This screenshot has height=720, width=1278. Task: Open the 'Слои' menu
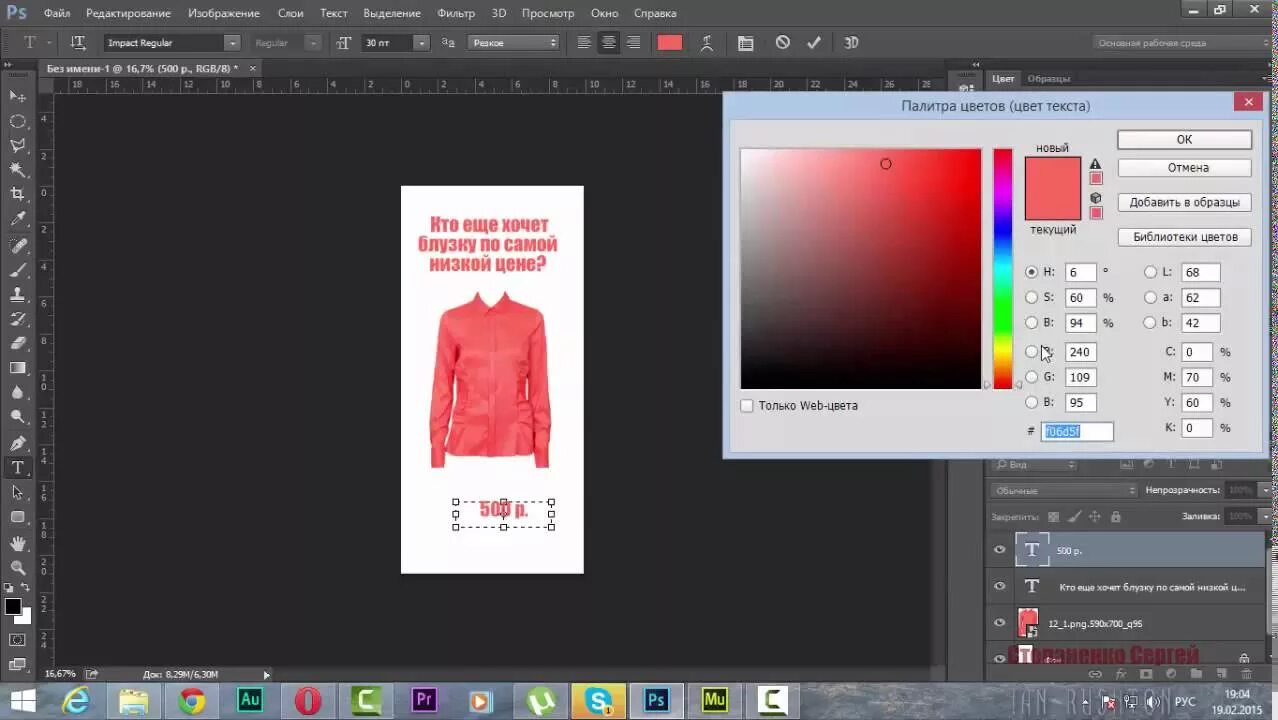click(x=290, y=13)
